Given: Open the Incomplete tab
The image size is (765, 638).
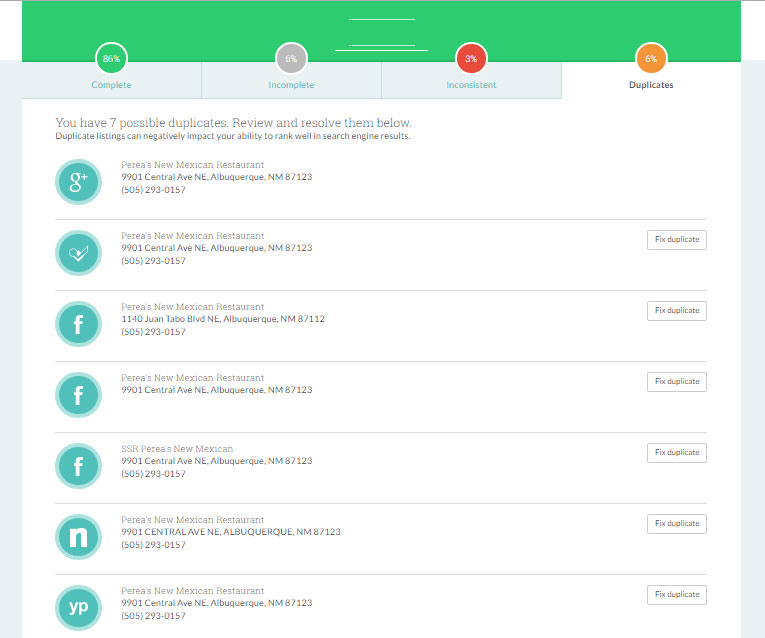Looking at the screenshot, I should (x=291, y=85).
